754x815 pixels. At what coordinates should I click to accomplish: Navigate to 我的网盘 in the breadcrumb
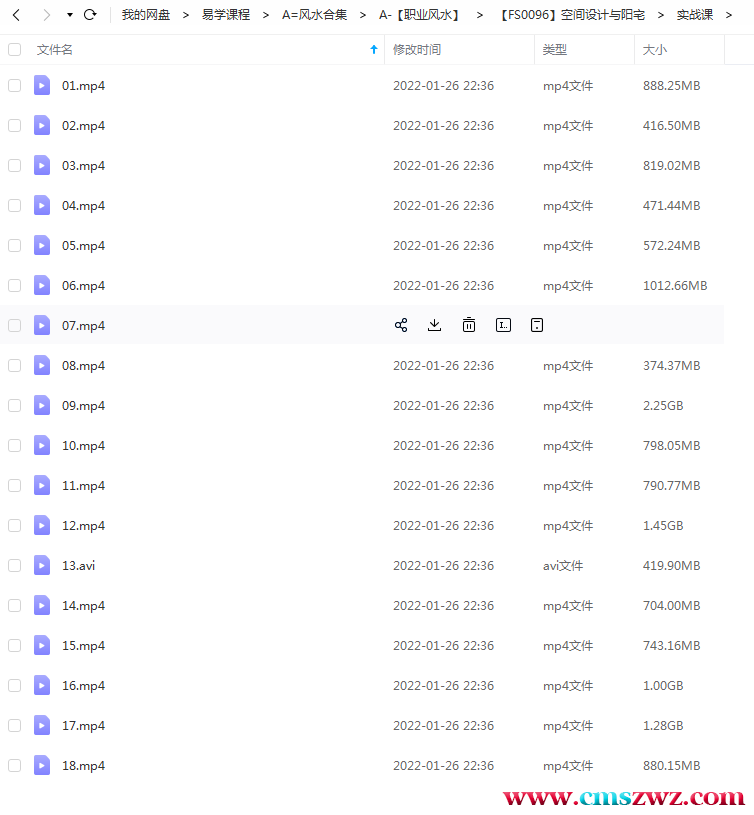pos(146,15)
